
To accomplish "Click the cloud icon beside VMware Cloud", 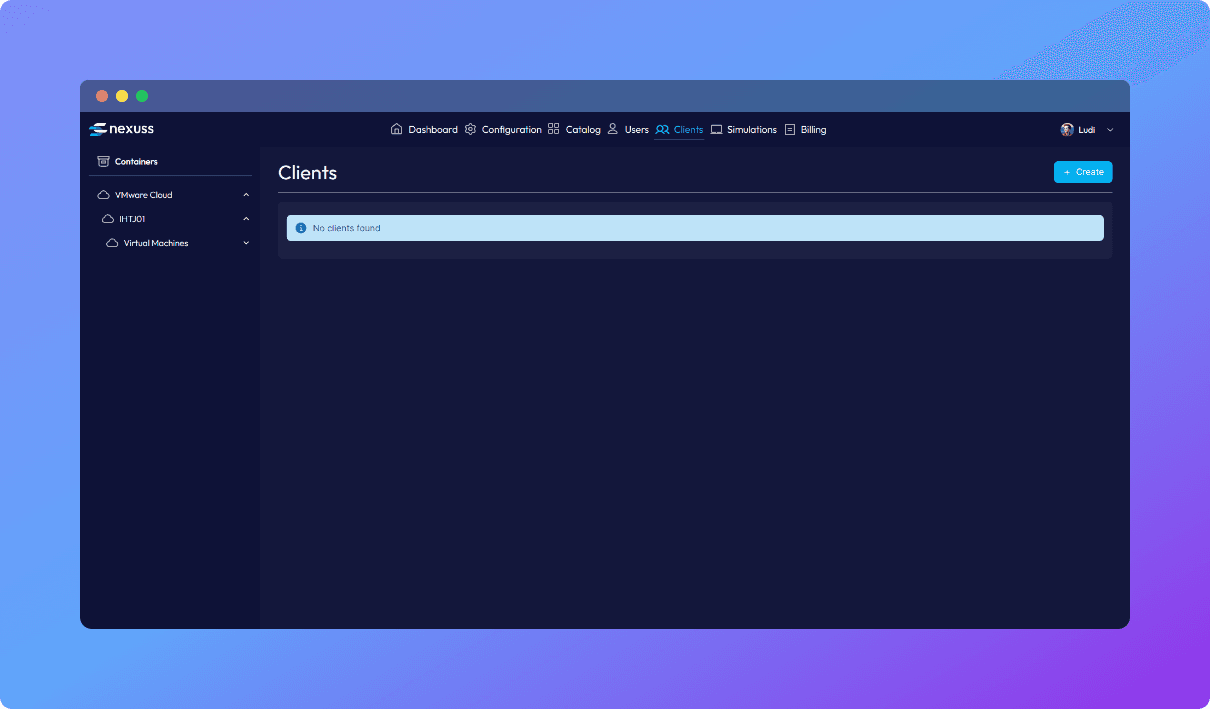I will pyautogui.click(x=103, y=195).
